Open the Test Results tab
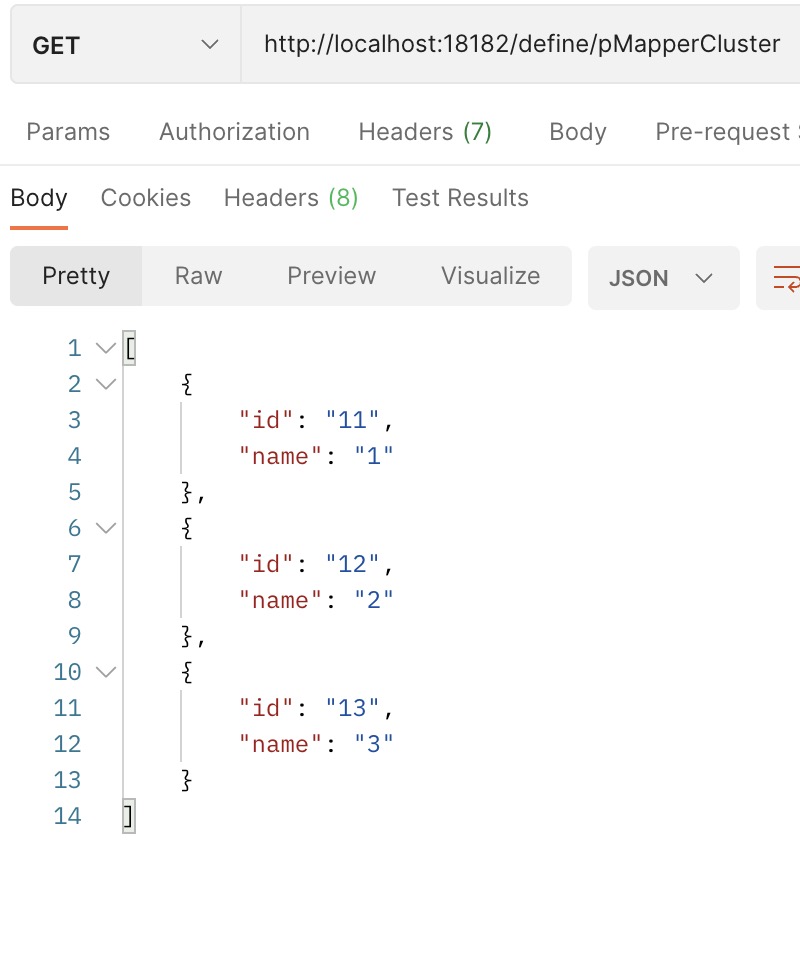 point(460,198)
